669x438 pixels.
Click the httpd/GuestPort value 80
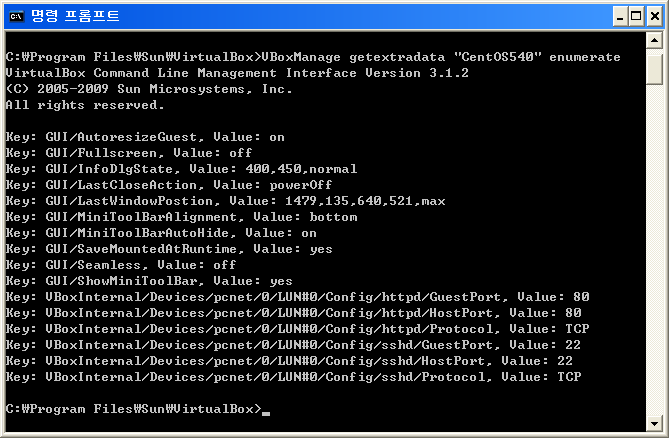click(581, 296)
